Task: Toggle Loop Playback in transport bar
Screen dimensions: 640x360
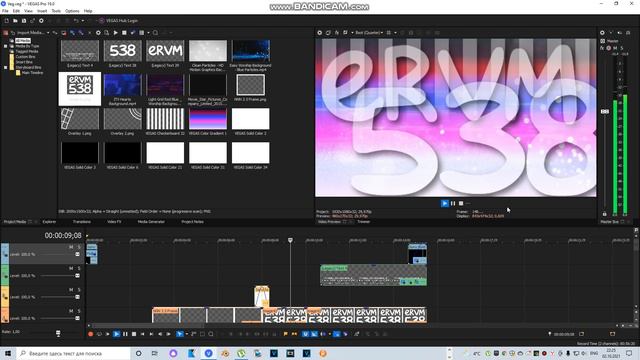Action: [99, 334]
